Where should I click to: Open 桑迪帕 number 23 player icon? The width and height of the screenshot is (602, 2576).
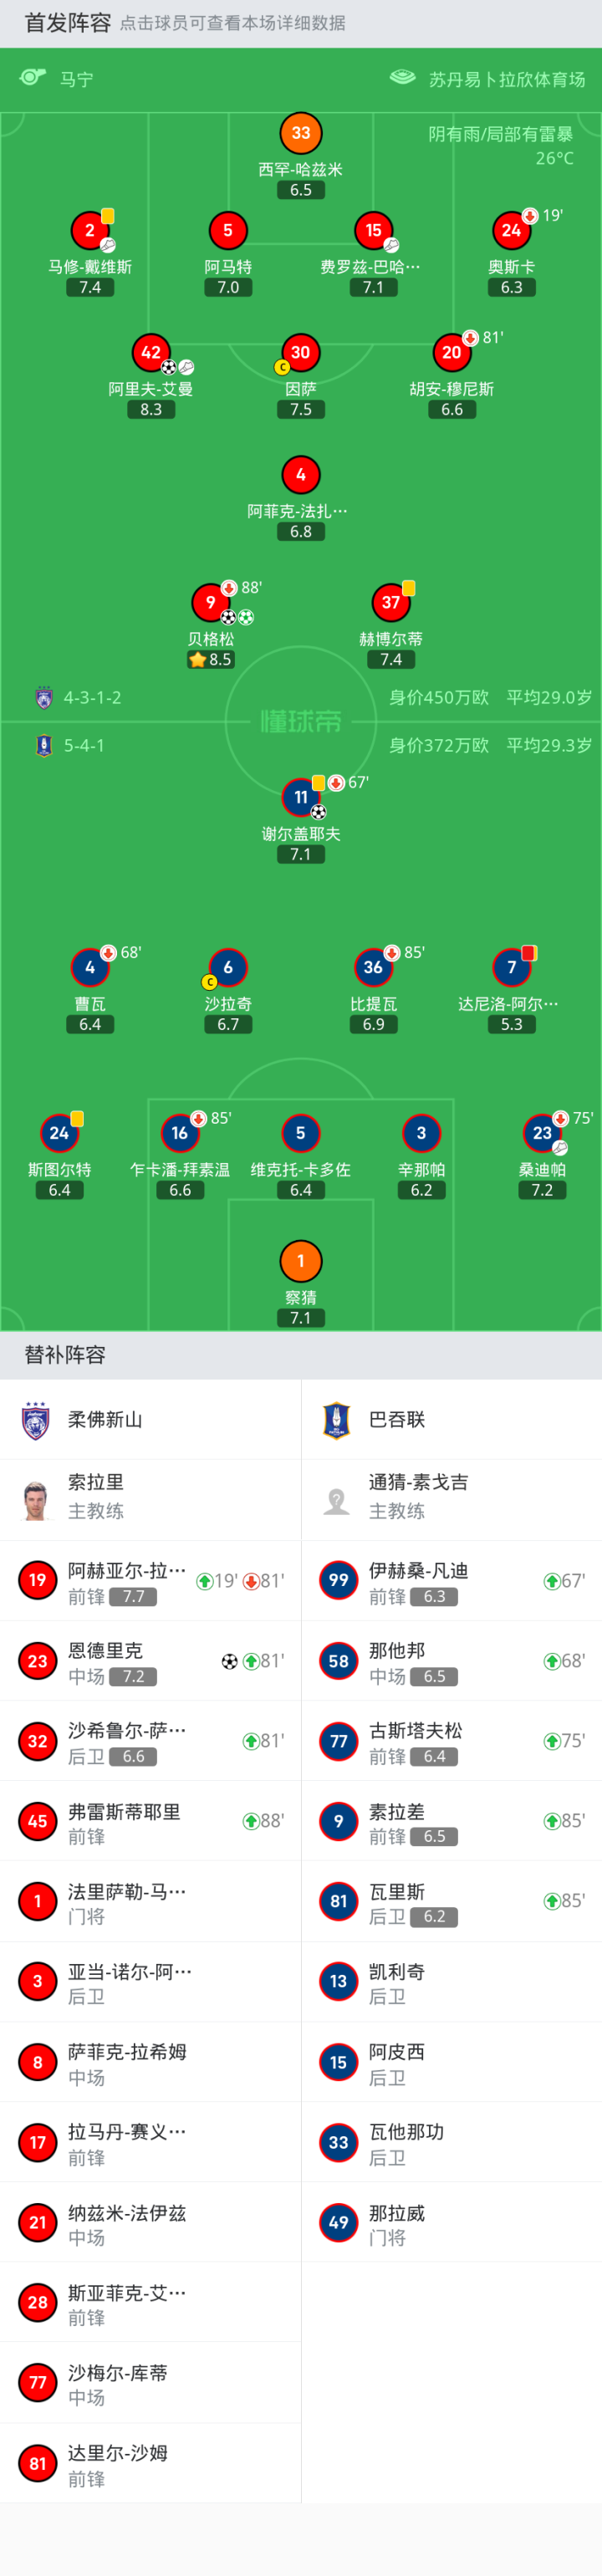(542, 1133)
